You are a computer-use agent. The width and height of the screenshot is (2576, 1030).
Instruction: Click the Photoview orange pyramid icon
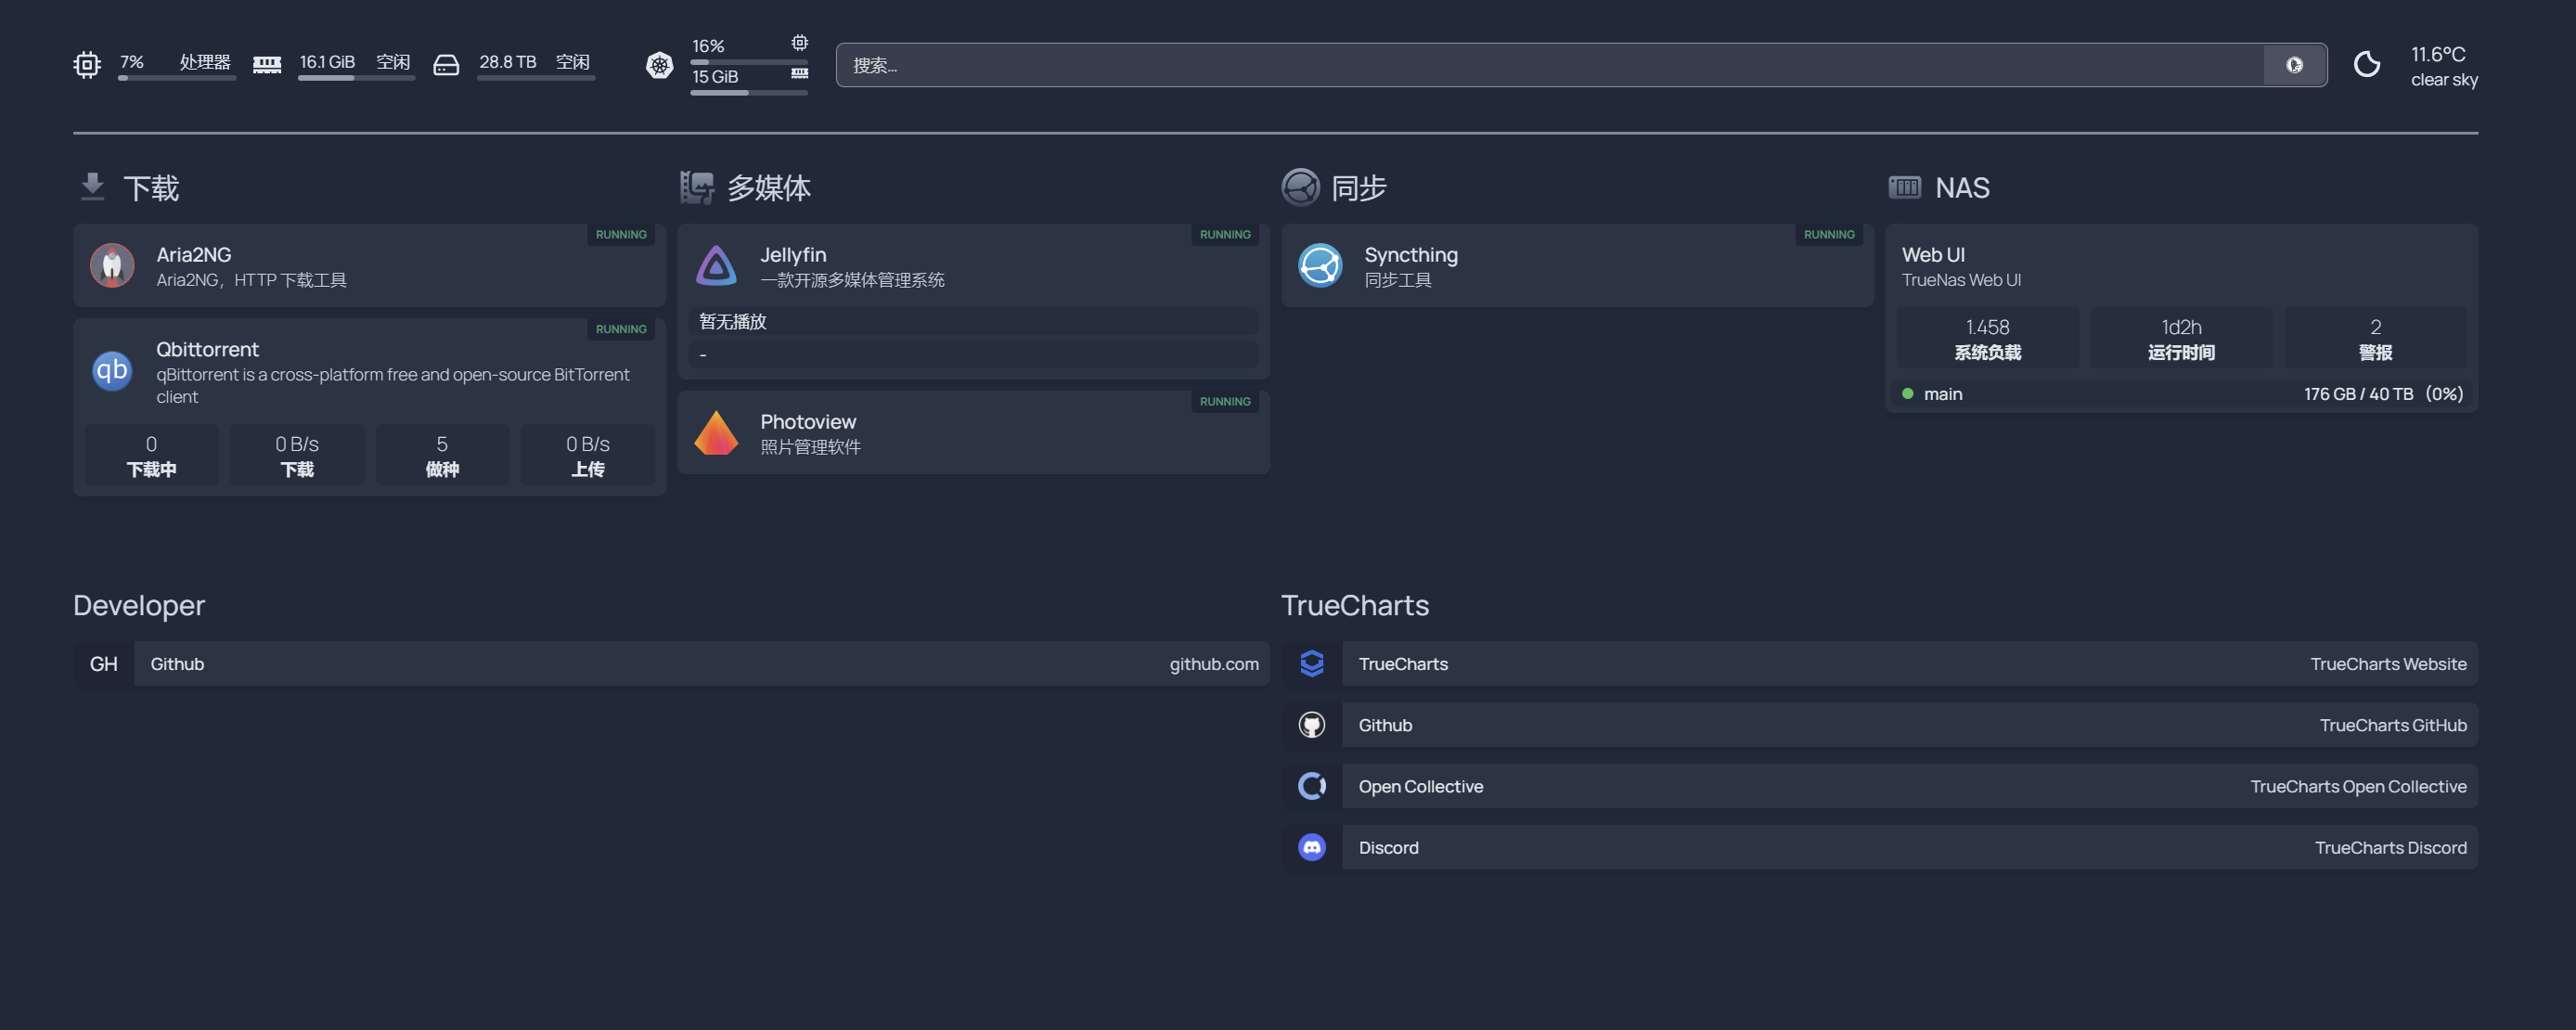pyautogui.click(x=716, y=433)
